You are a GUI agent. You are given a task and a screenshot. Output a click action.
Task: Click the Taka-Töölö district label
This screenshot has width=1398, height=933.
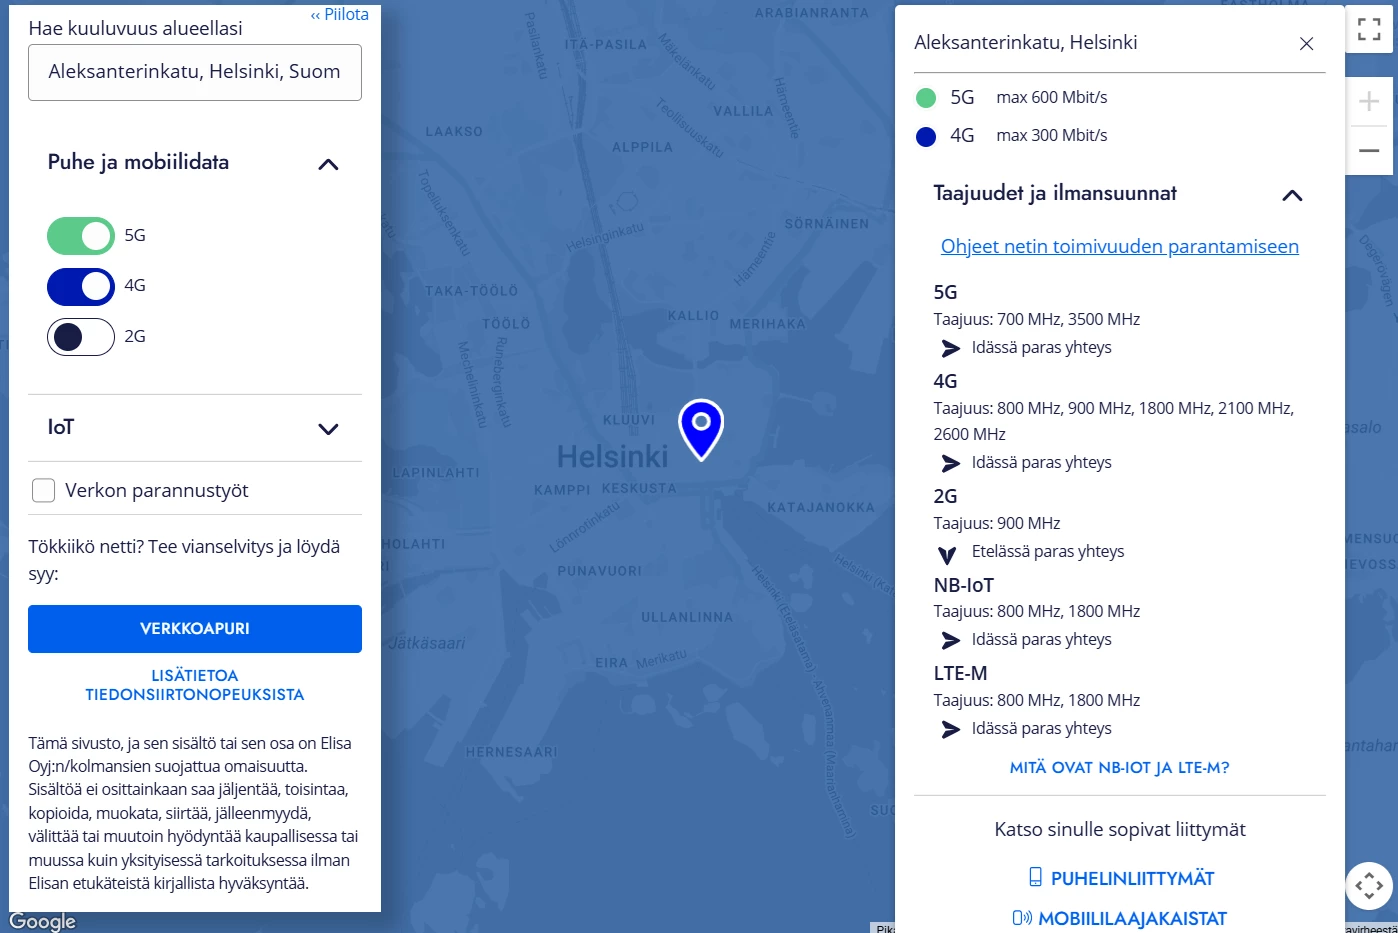click(472, 291)
